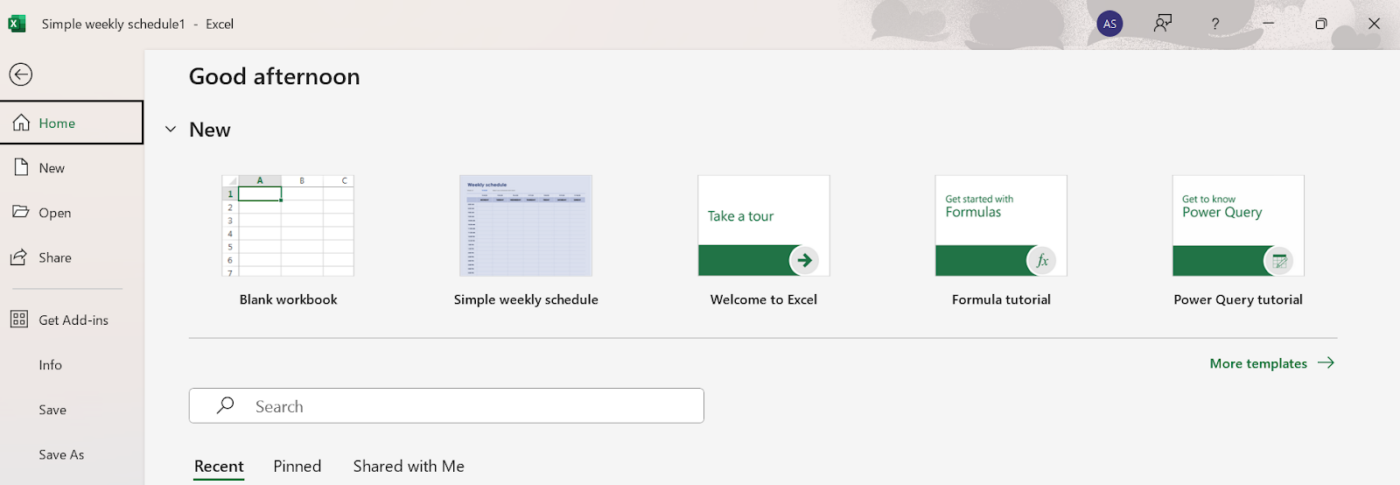Open the AS account profile avatar

click(x=1110, y=24)
